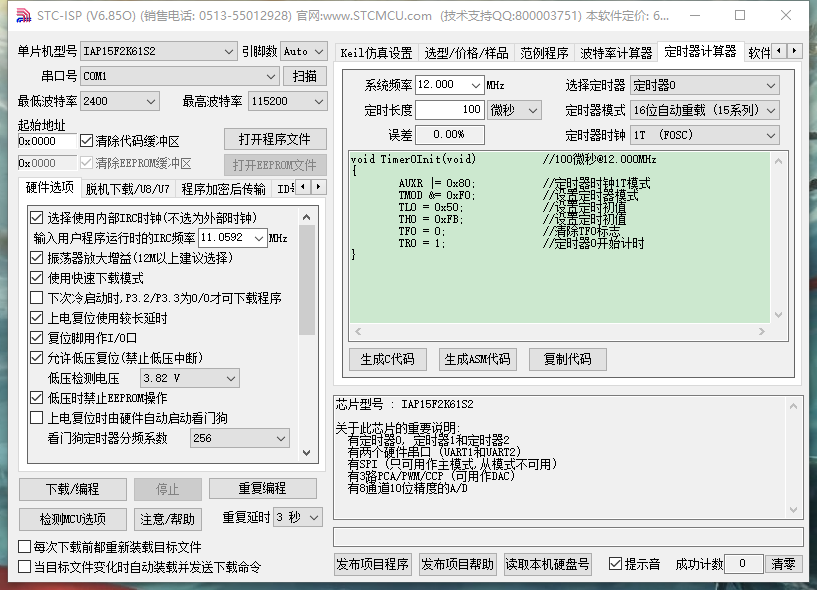Toggle 复位脚用作I/O口 checkbox

click(x=36, y=338)
